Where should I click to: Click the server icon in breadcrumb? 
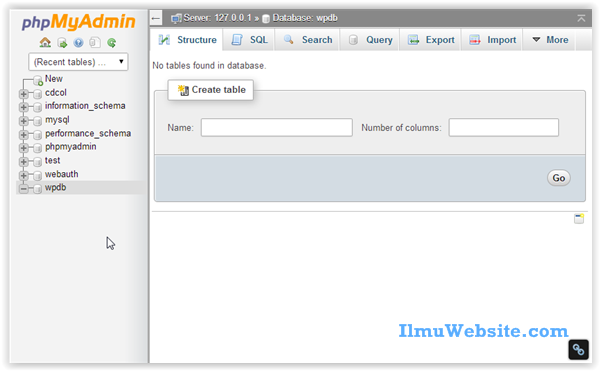176,18
